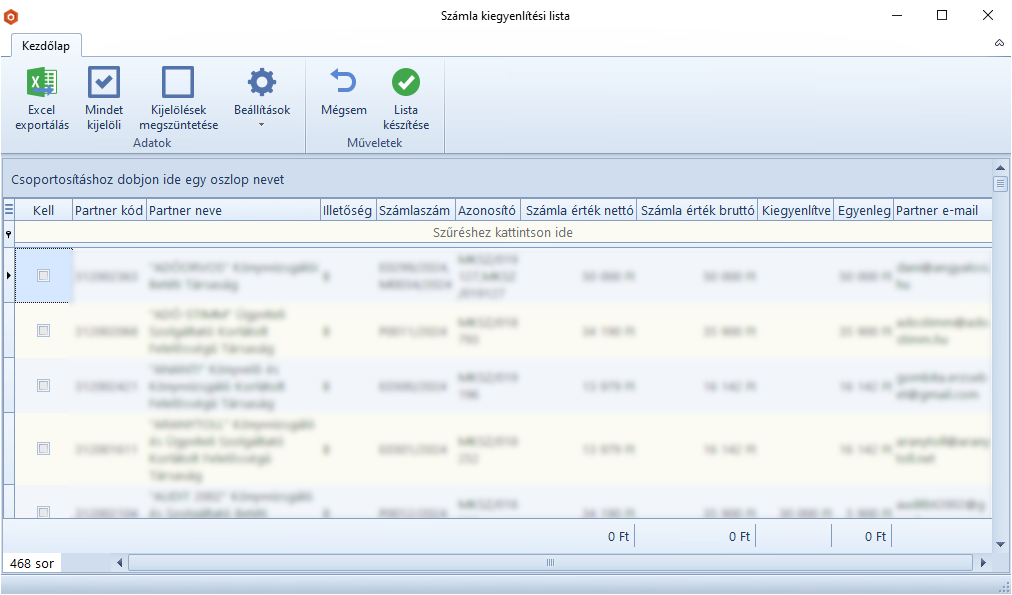The image size is (1012, 595).
Task: Sort by Számlaszám column header
Action: (x=415, y=210)
